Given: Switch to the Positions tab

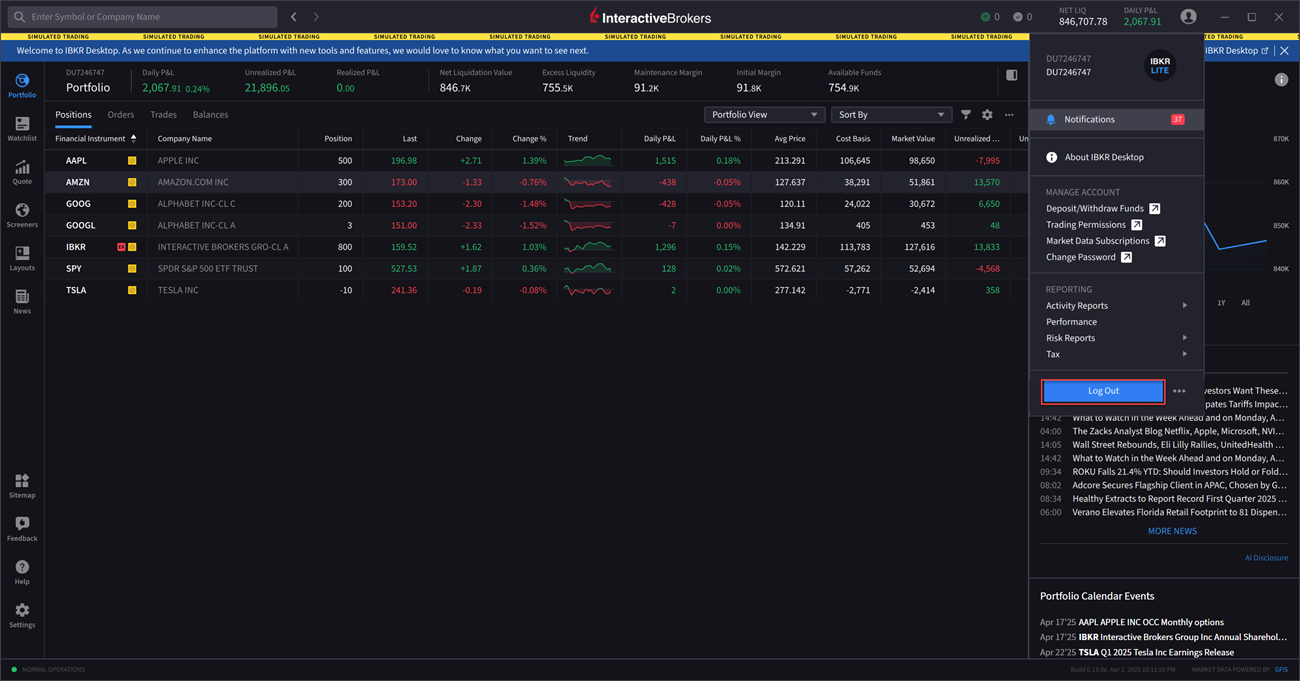Looking at the screenshot, I should click(x=73, y=115).
